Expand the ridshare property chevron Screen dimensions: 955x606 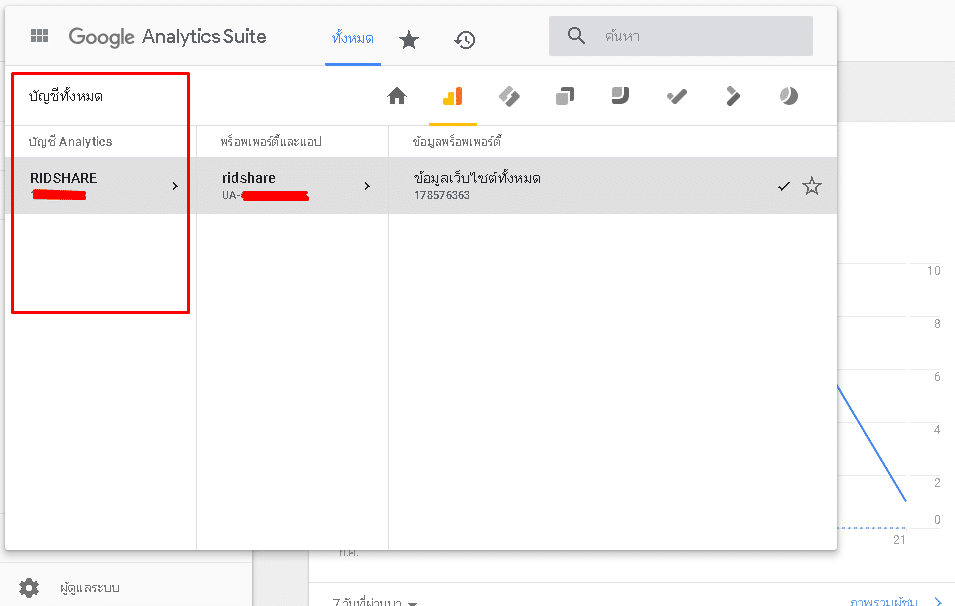click(367, 186)
